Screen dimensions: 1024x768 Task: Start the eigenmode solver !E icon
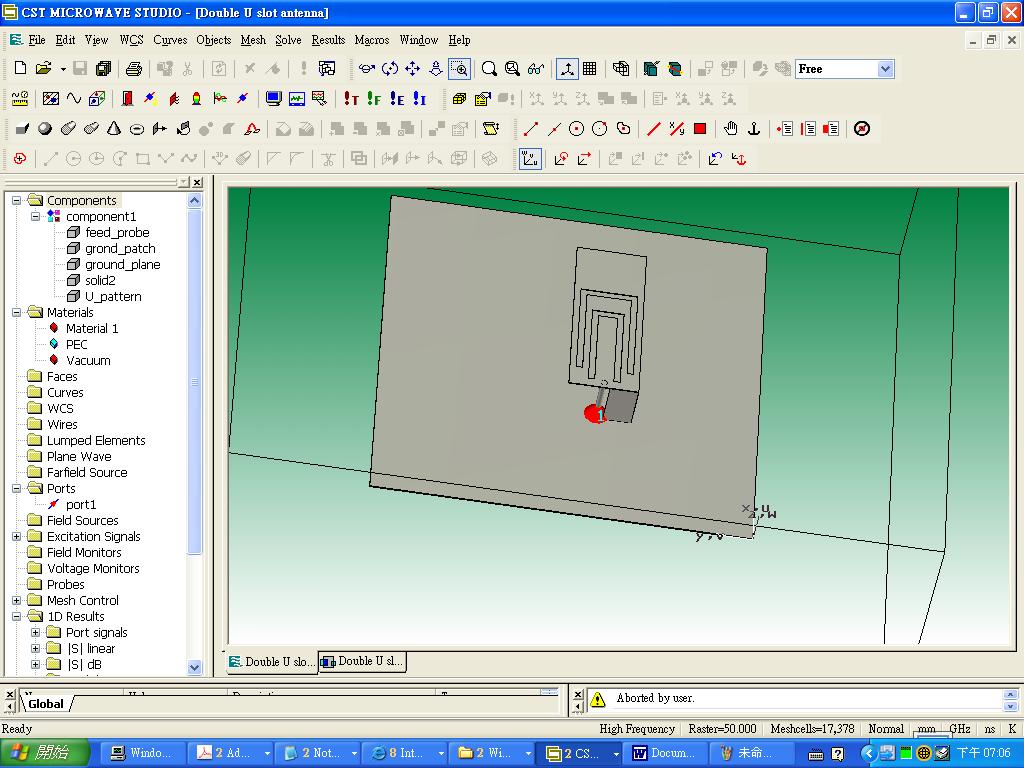point(397,99)
